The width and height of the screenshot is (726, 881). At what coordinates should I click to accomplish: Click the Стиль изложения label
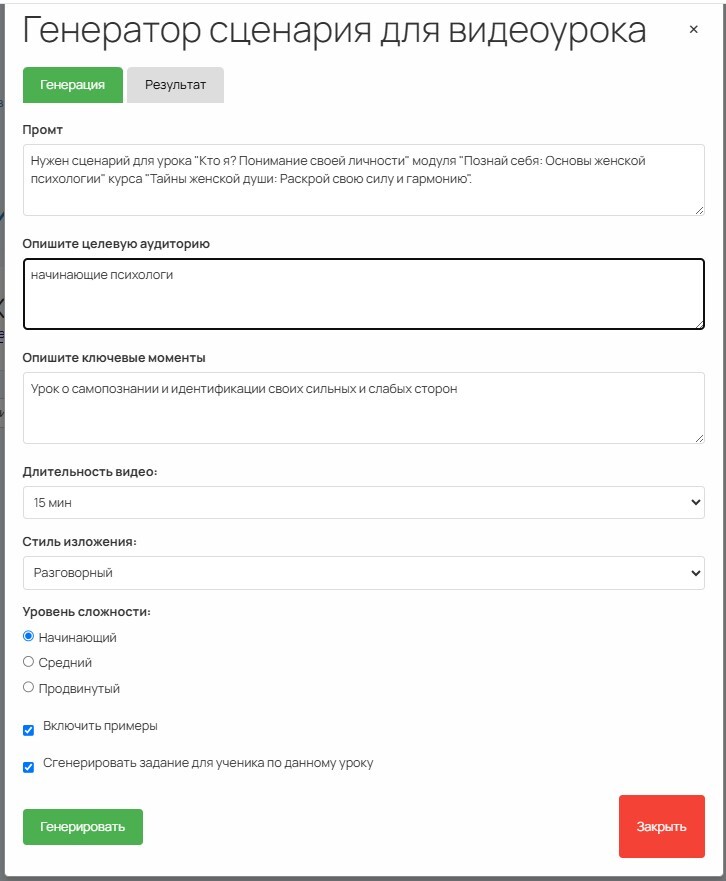80,541
